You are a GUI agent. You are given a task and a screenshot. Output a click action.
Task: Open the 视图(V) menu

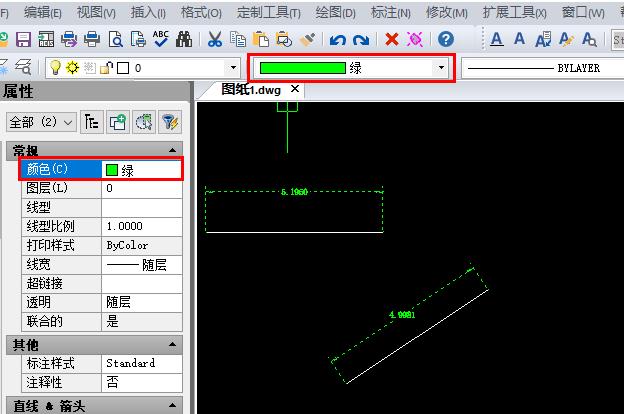tap(96, 13)
